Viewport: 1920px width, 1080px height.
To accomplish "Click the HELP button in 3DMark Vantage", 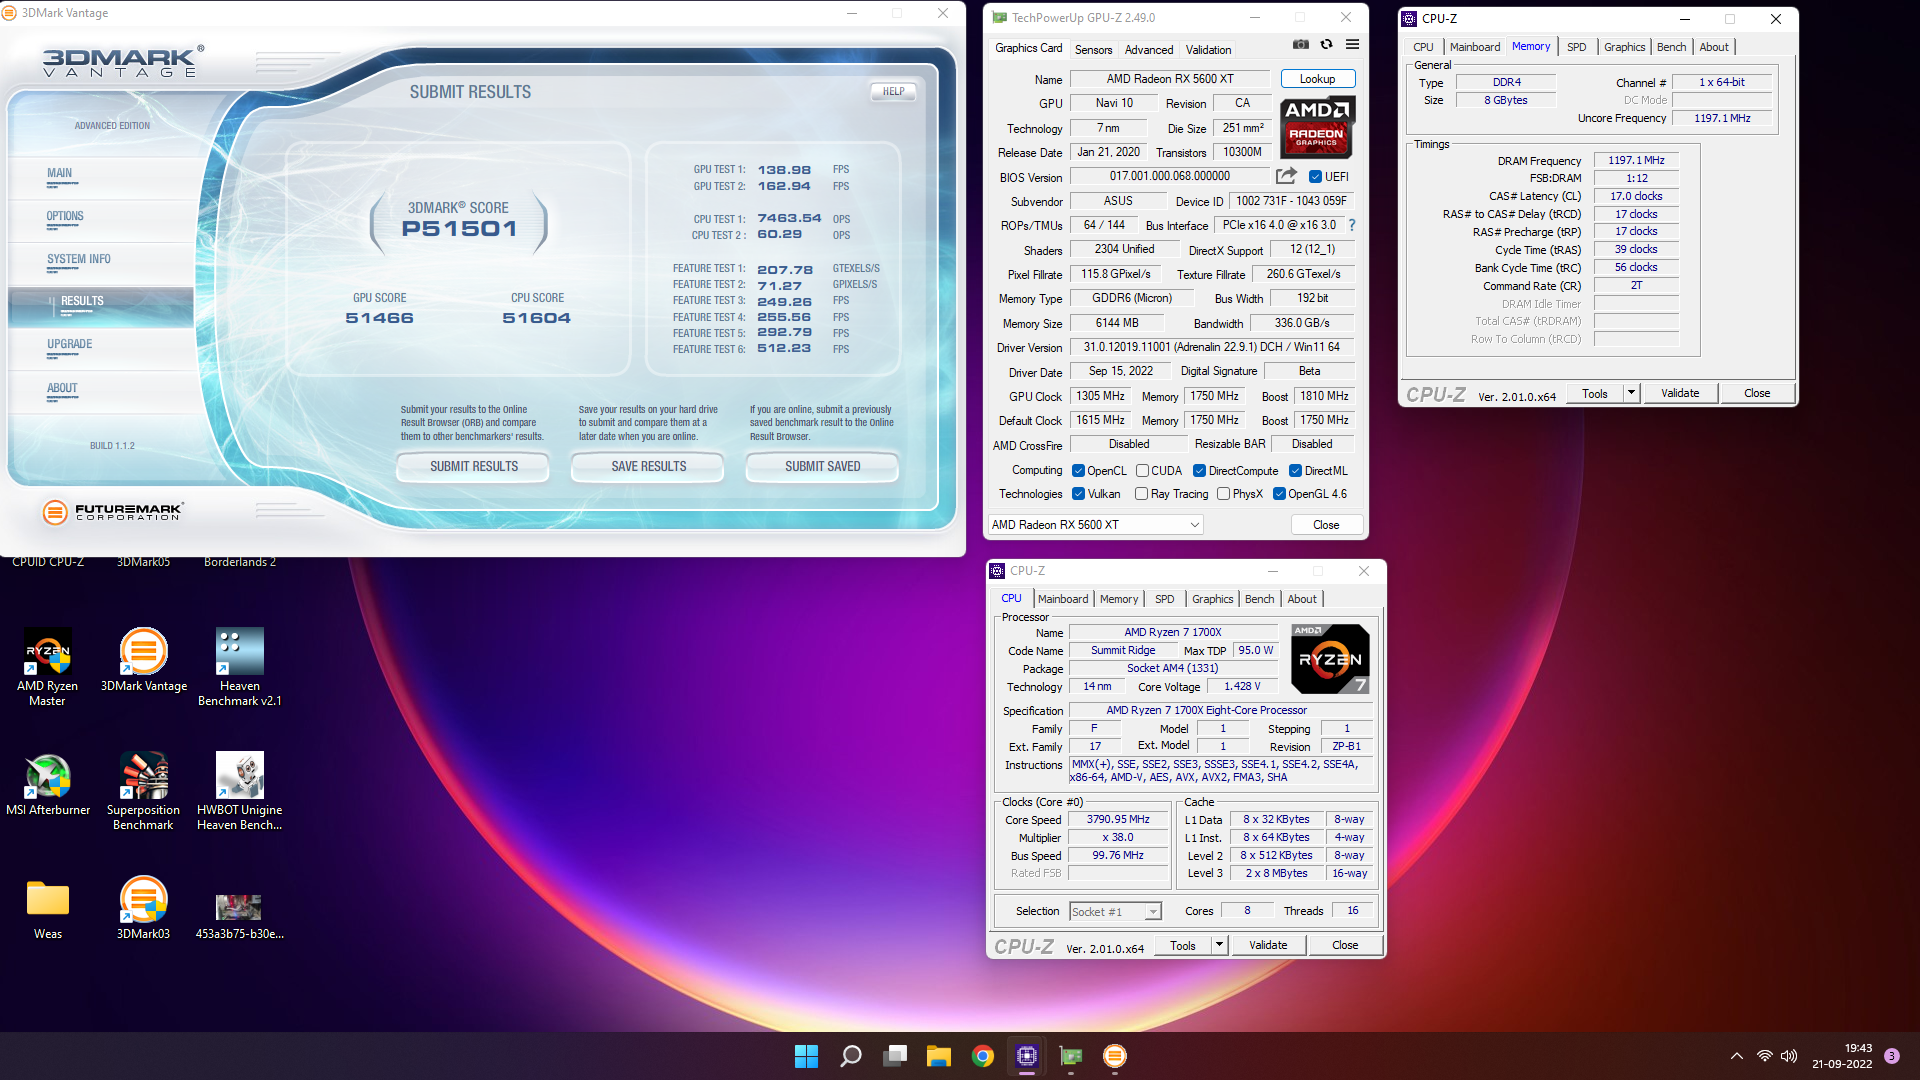I will tap(893, 91).
